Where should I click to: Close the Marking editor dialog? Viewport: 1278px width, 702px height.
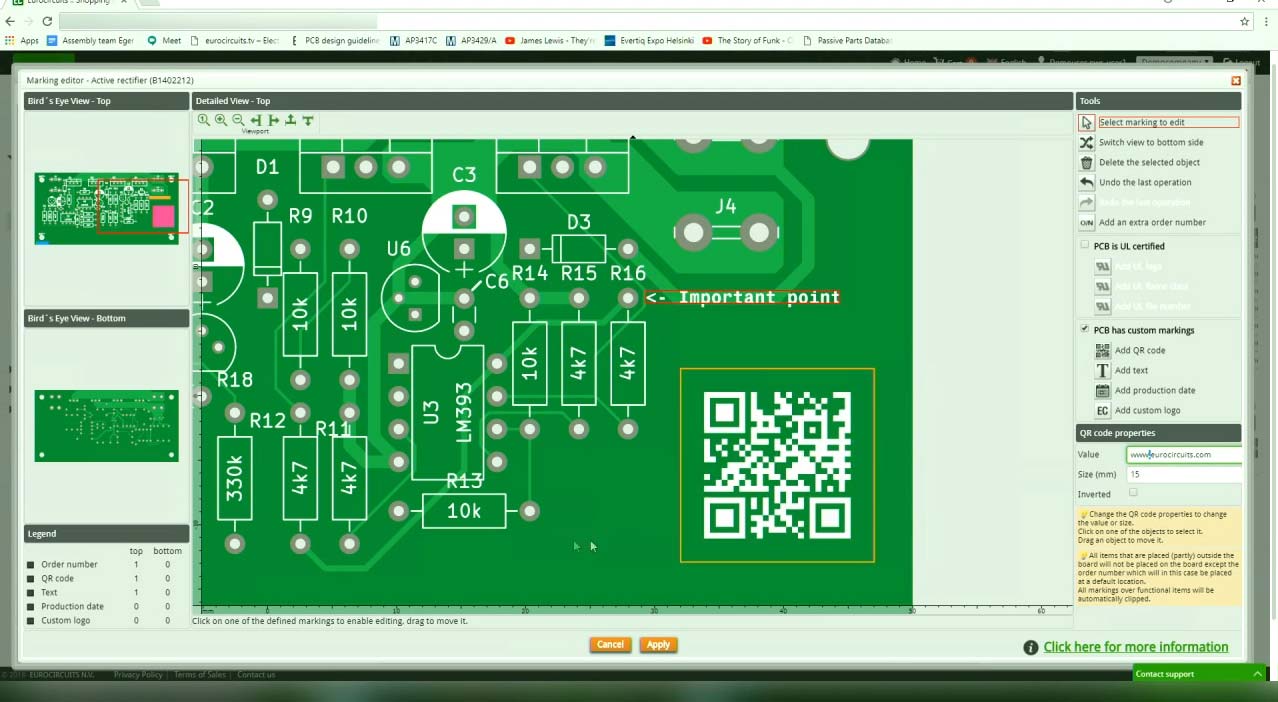coord(1236,81)
